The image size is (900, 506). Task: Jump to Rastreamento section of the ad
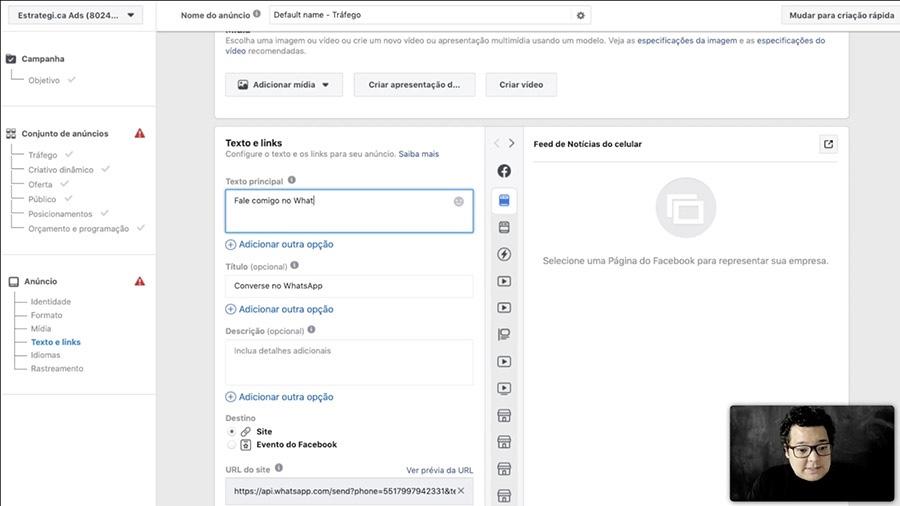pyautogui.click(x=57, y=368)
